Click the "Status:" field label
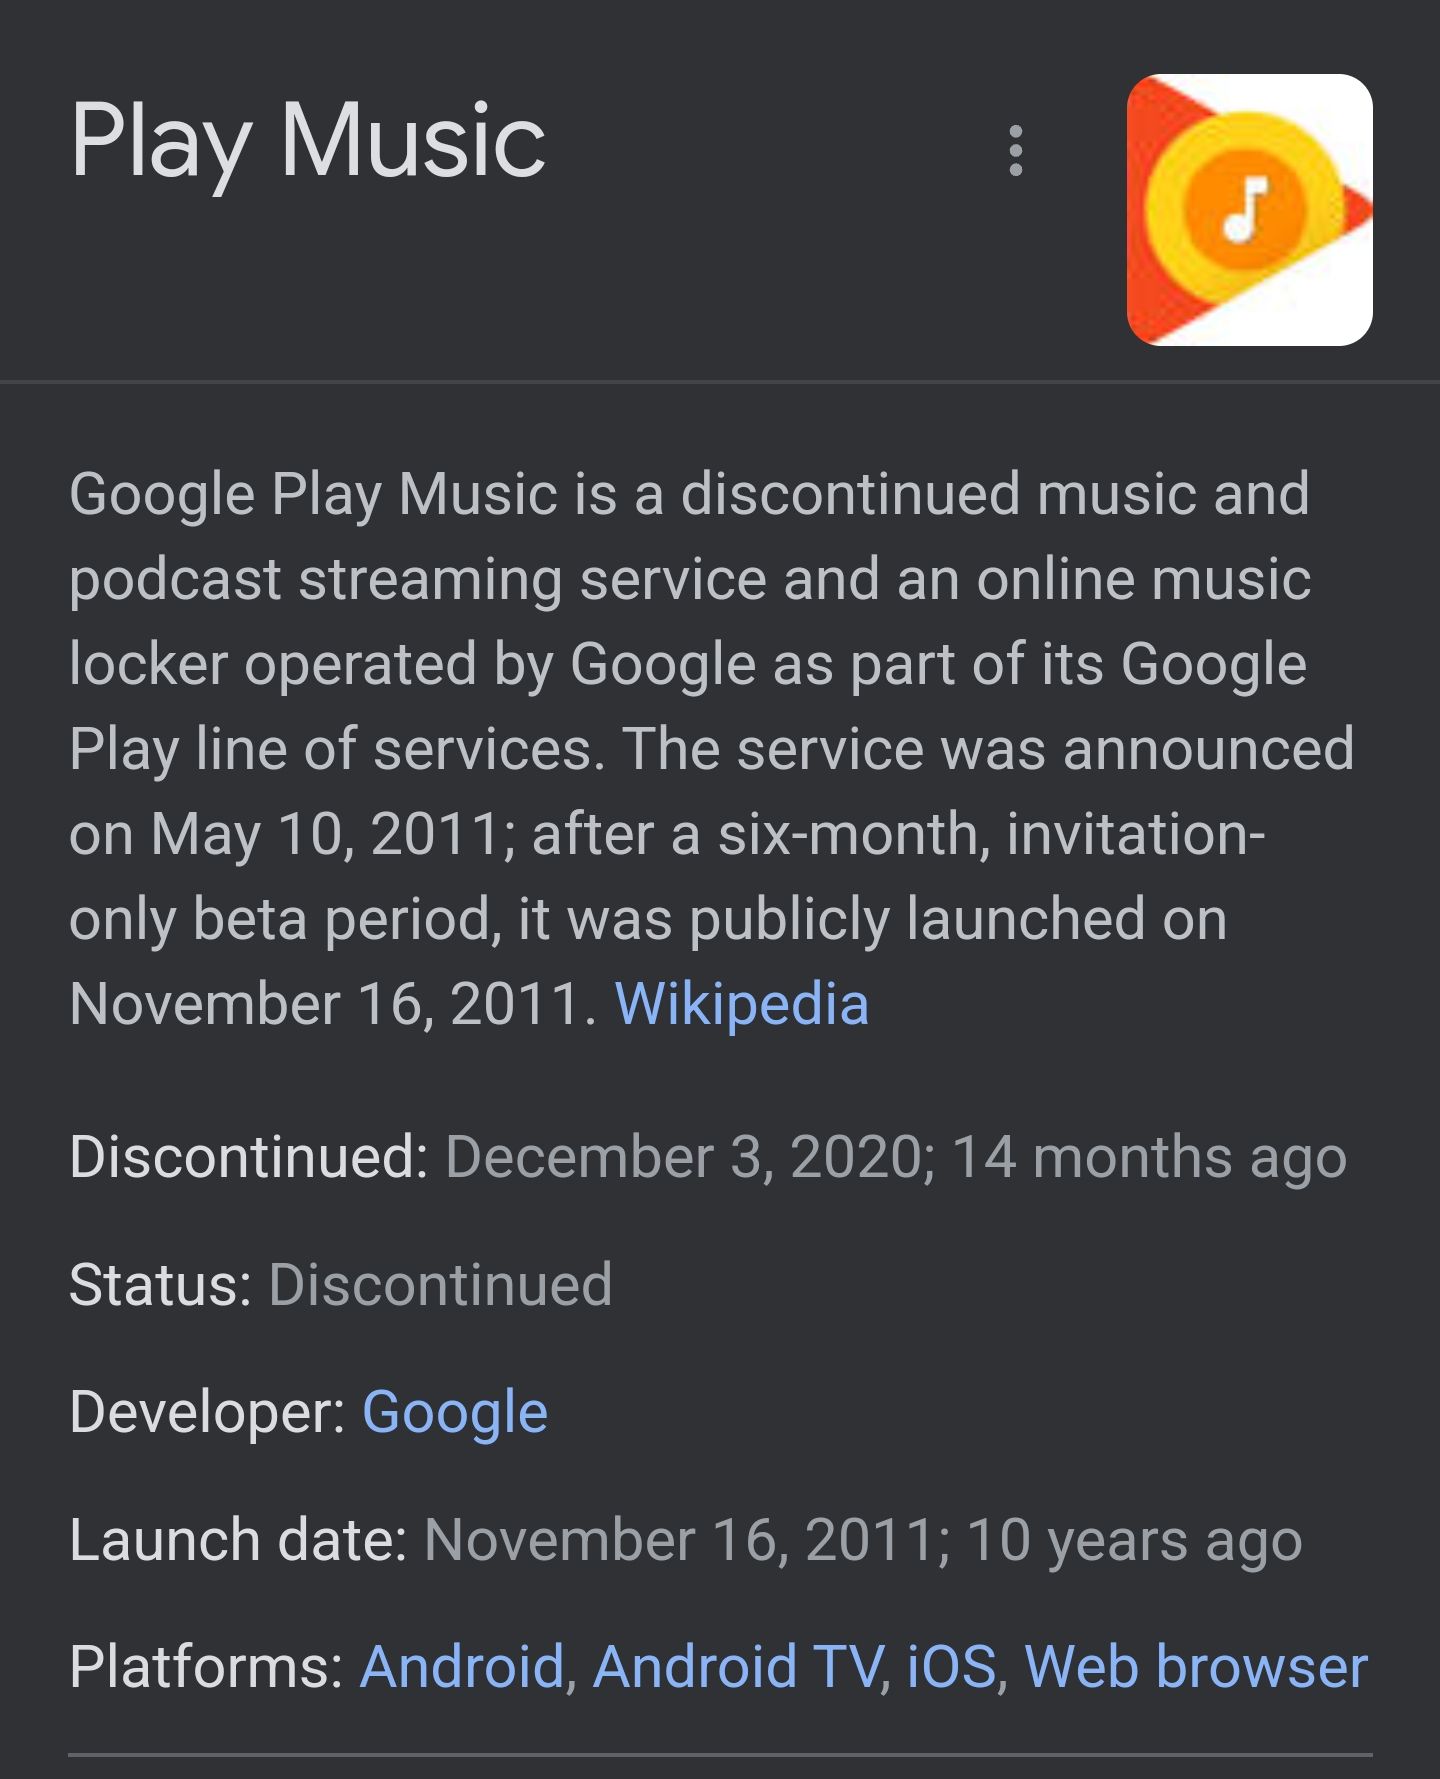The width and height of the screenshot is (1440, 1779). coord(160,1285)
